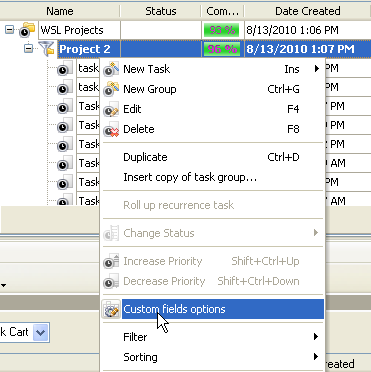Click the 93 % progress bar
This screenshot has height=372, width=371.
point(221,30)
